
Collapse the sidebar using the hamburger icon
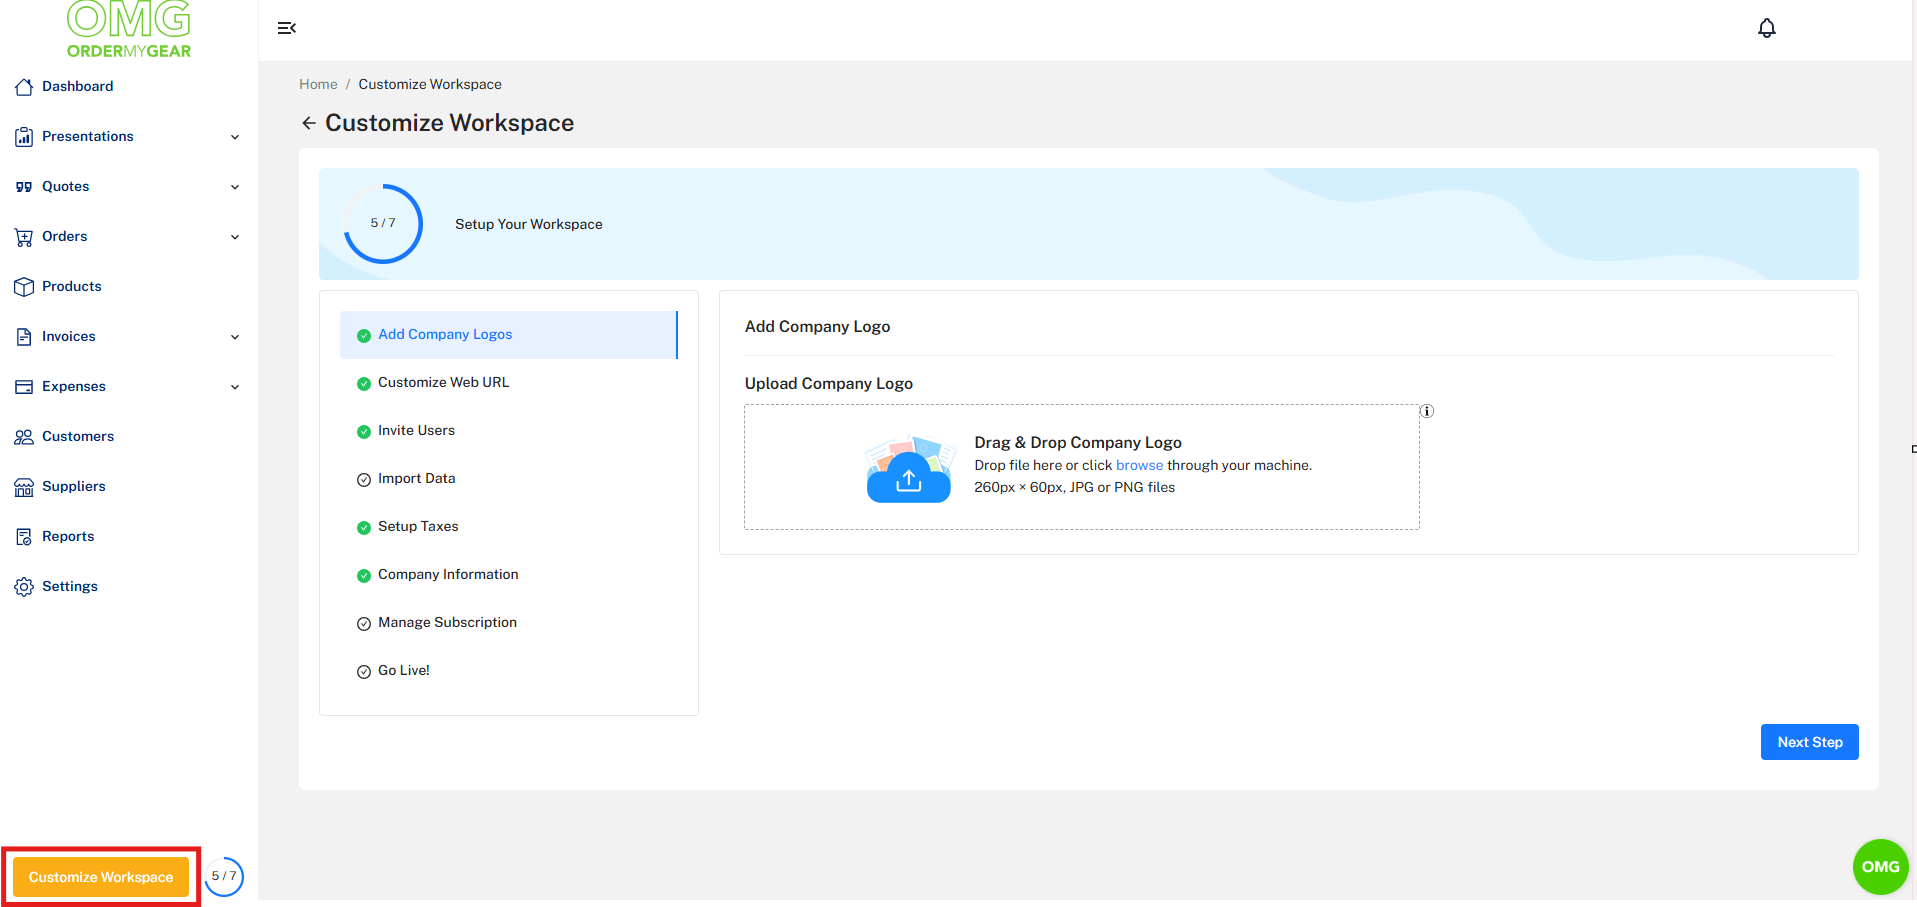point(287,27)
